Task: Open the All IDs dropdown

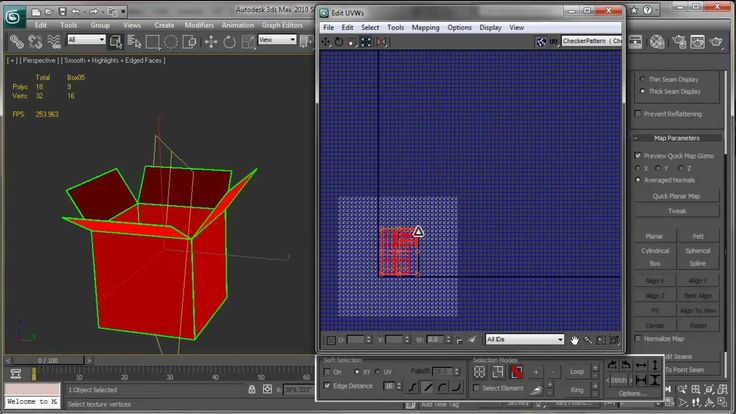Action: pos(524,340)
